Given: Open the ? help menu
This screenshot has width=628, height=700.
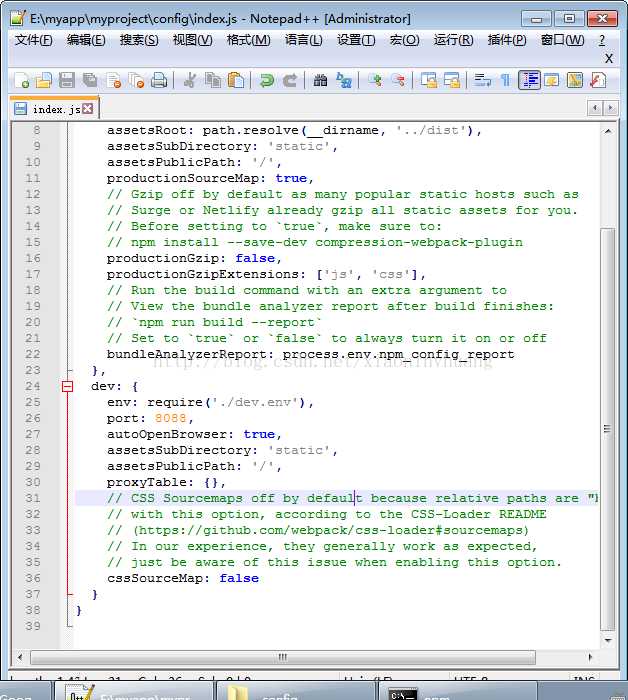Looking at the screenshot, I should click(602, 40).
